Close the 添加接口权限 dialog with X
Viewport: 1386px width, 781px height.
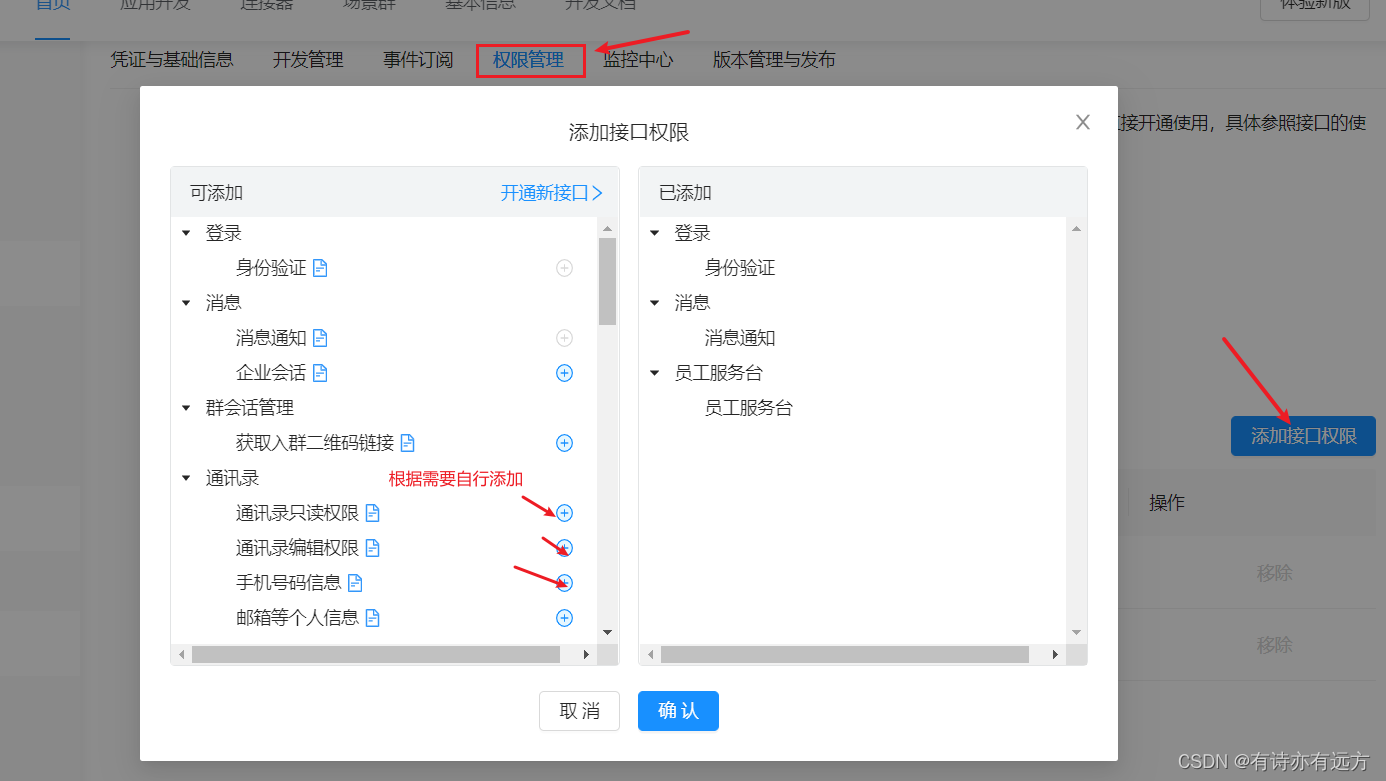pyautogui.click(x=1083, y=122)
